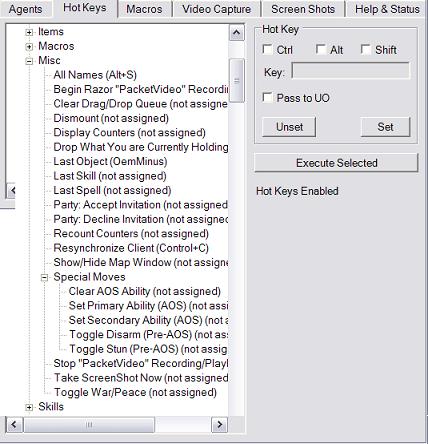Expand the Macros tree node

[x=29, y=47]
